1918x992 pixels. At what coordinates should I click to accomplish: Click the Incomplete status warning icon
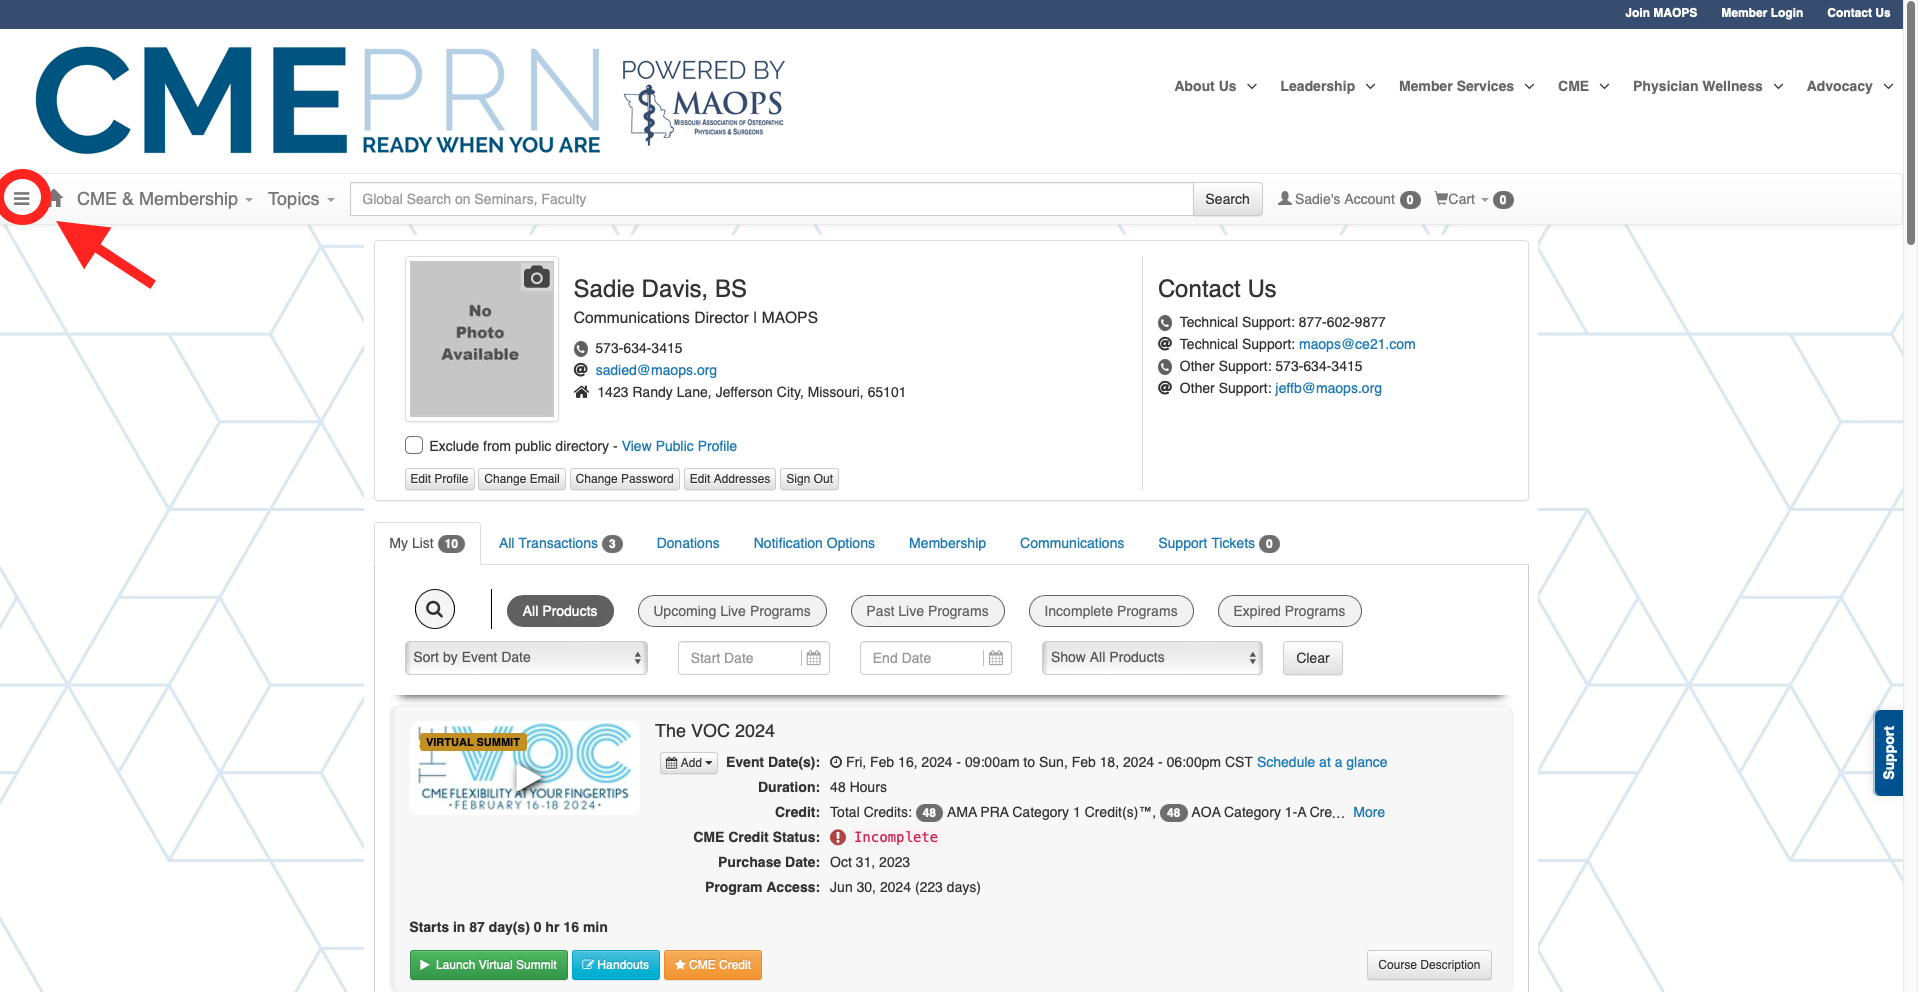pos(838,837)
